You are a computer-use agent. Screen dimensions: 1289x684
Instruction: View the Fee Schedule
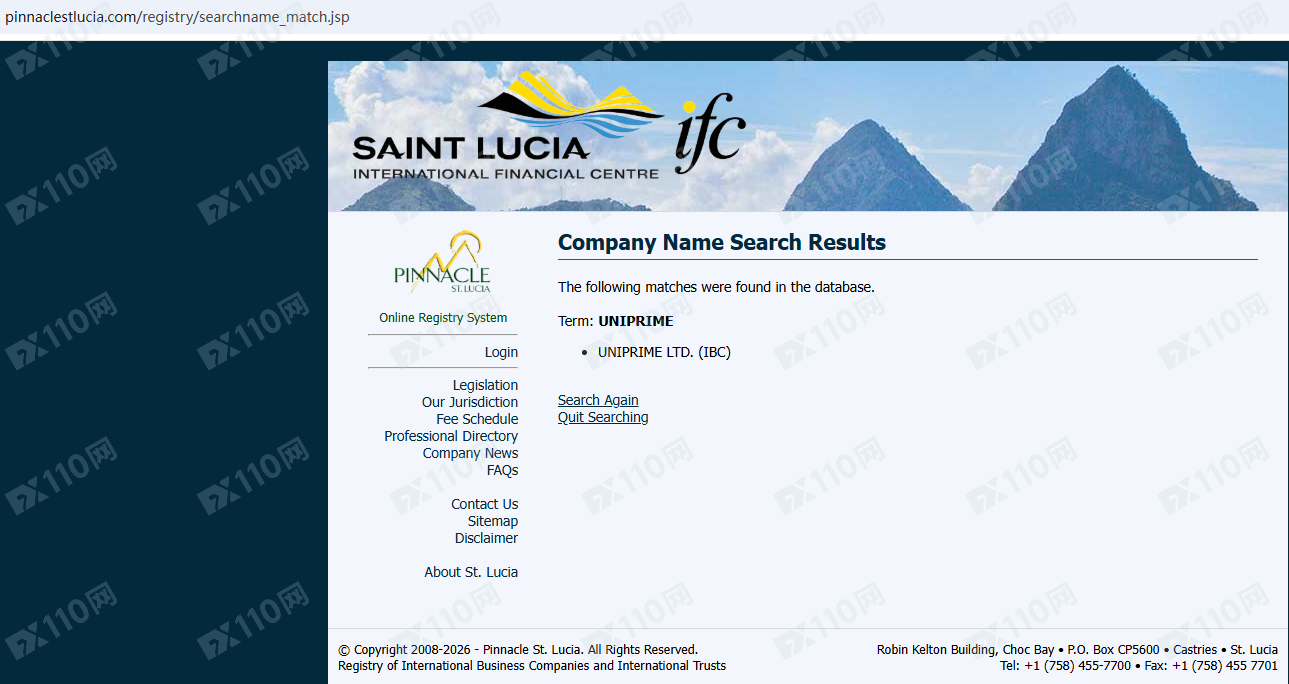[x=477, y=419]
